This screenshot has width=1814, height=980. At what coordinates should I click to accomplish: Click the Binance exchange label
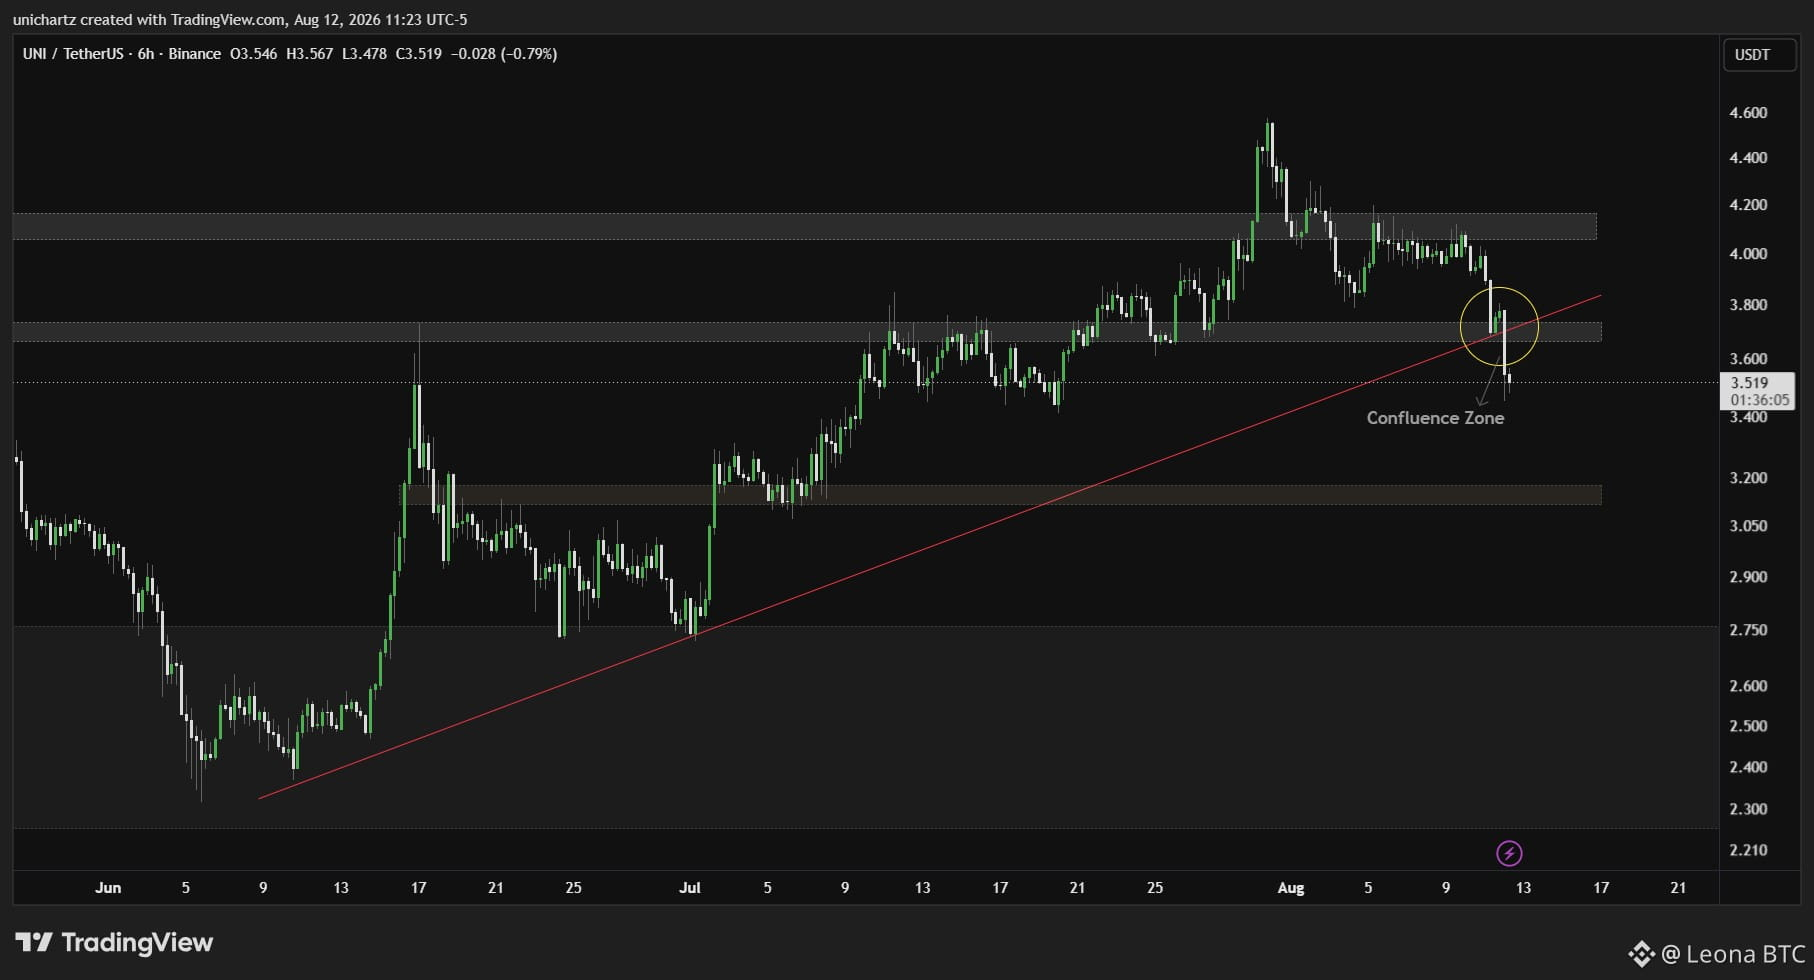195,54
